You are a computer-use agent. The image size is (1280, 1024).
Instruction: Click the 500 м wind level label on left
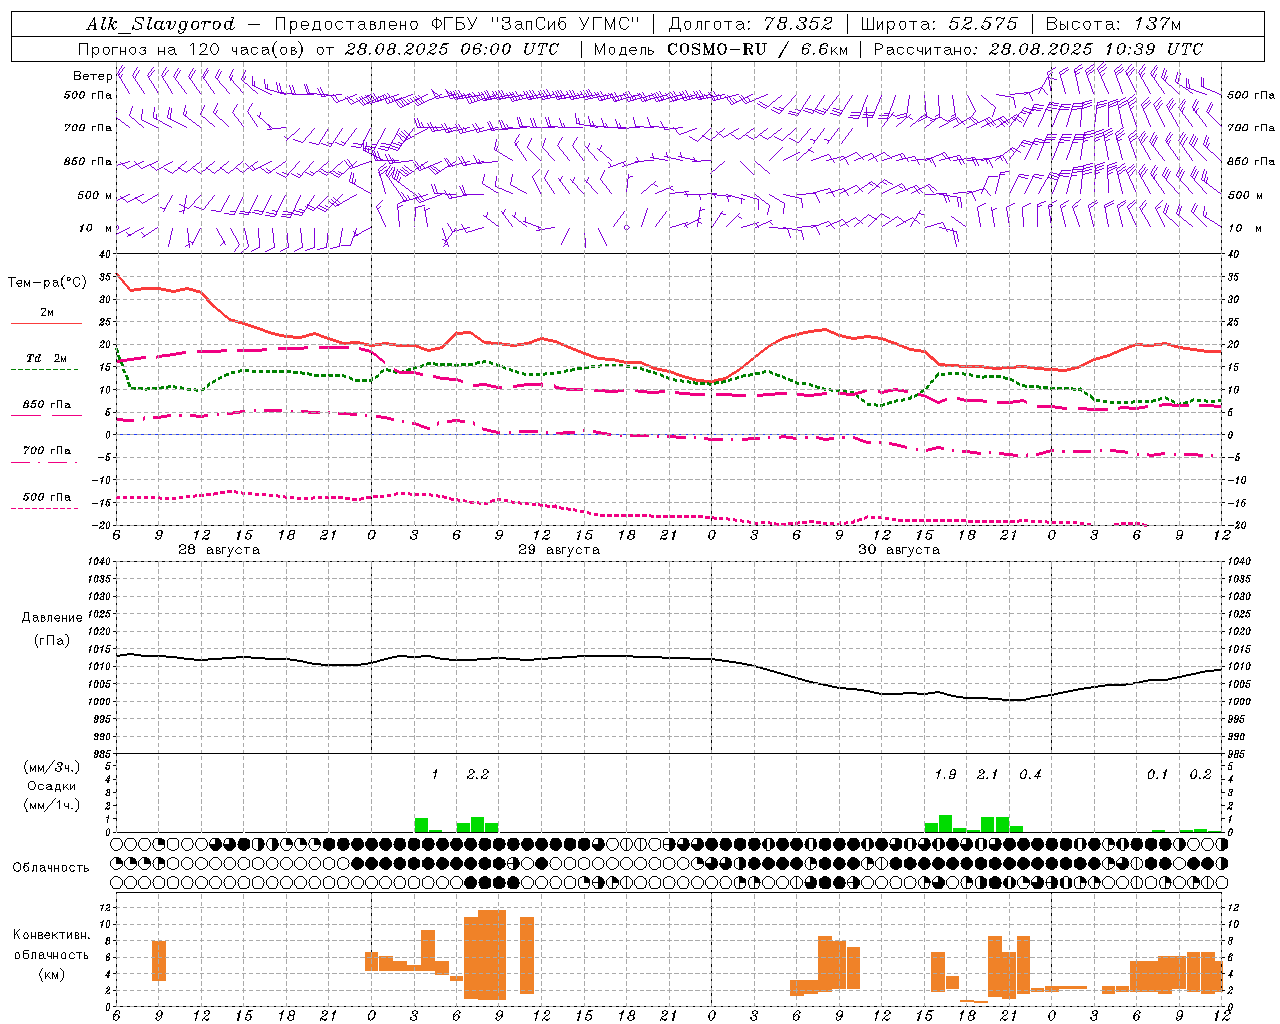coord(95,195)
